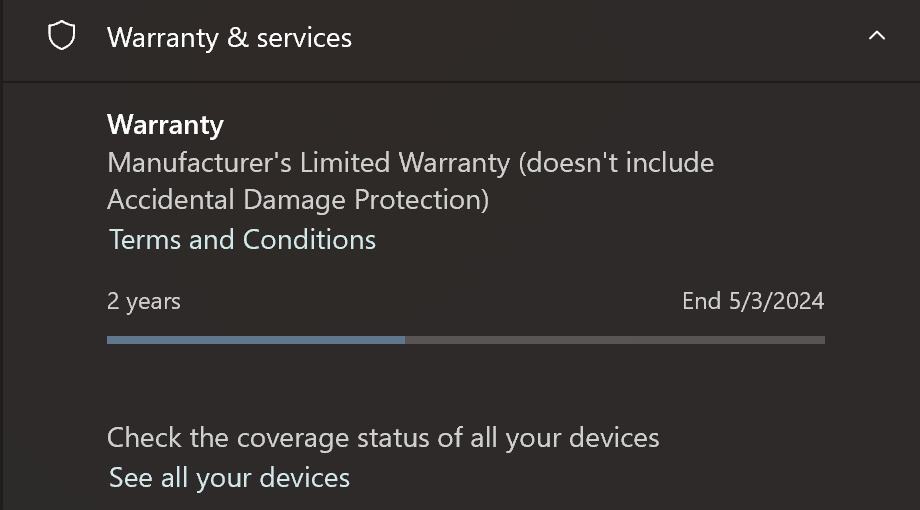
Task: Click the Accidental Damage Protection text line
Action: 298,200
